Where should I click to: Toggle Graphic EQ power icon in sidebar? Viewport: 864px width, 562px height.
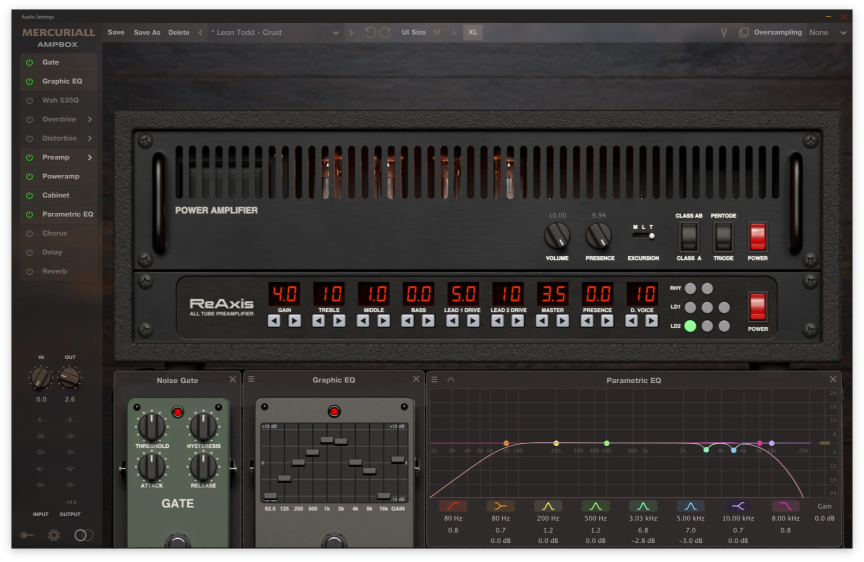point(30,82)
